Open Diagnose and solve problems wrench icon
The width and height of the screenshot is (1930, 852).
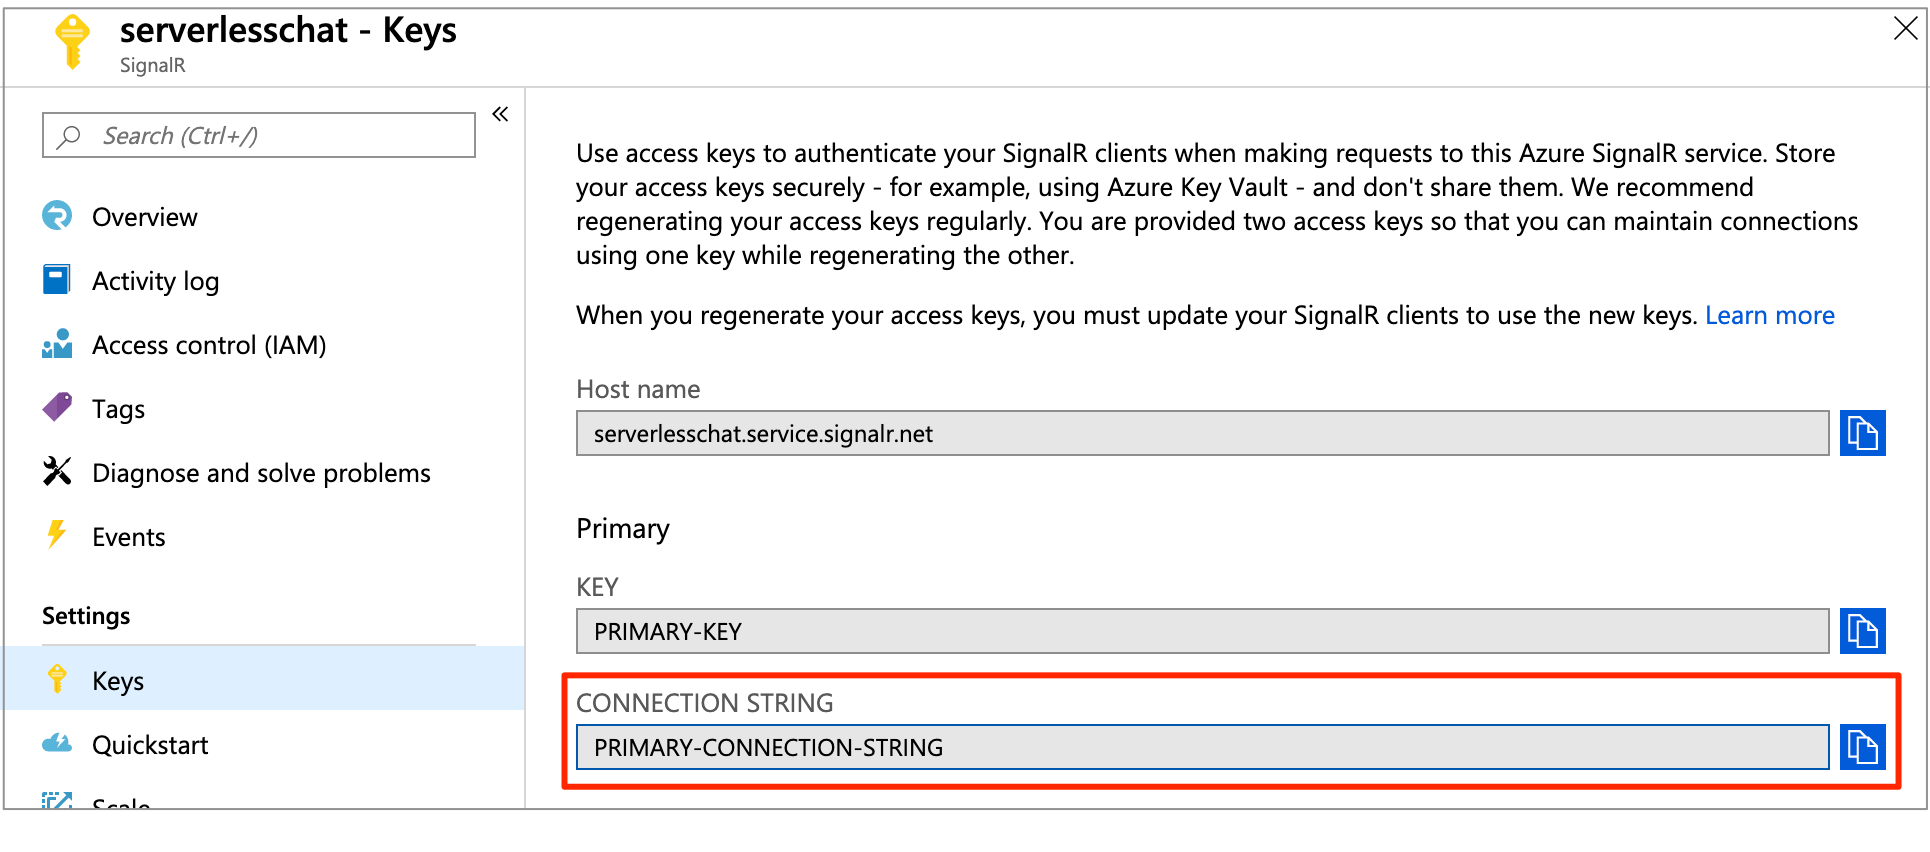point(56,472)
